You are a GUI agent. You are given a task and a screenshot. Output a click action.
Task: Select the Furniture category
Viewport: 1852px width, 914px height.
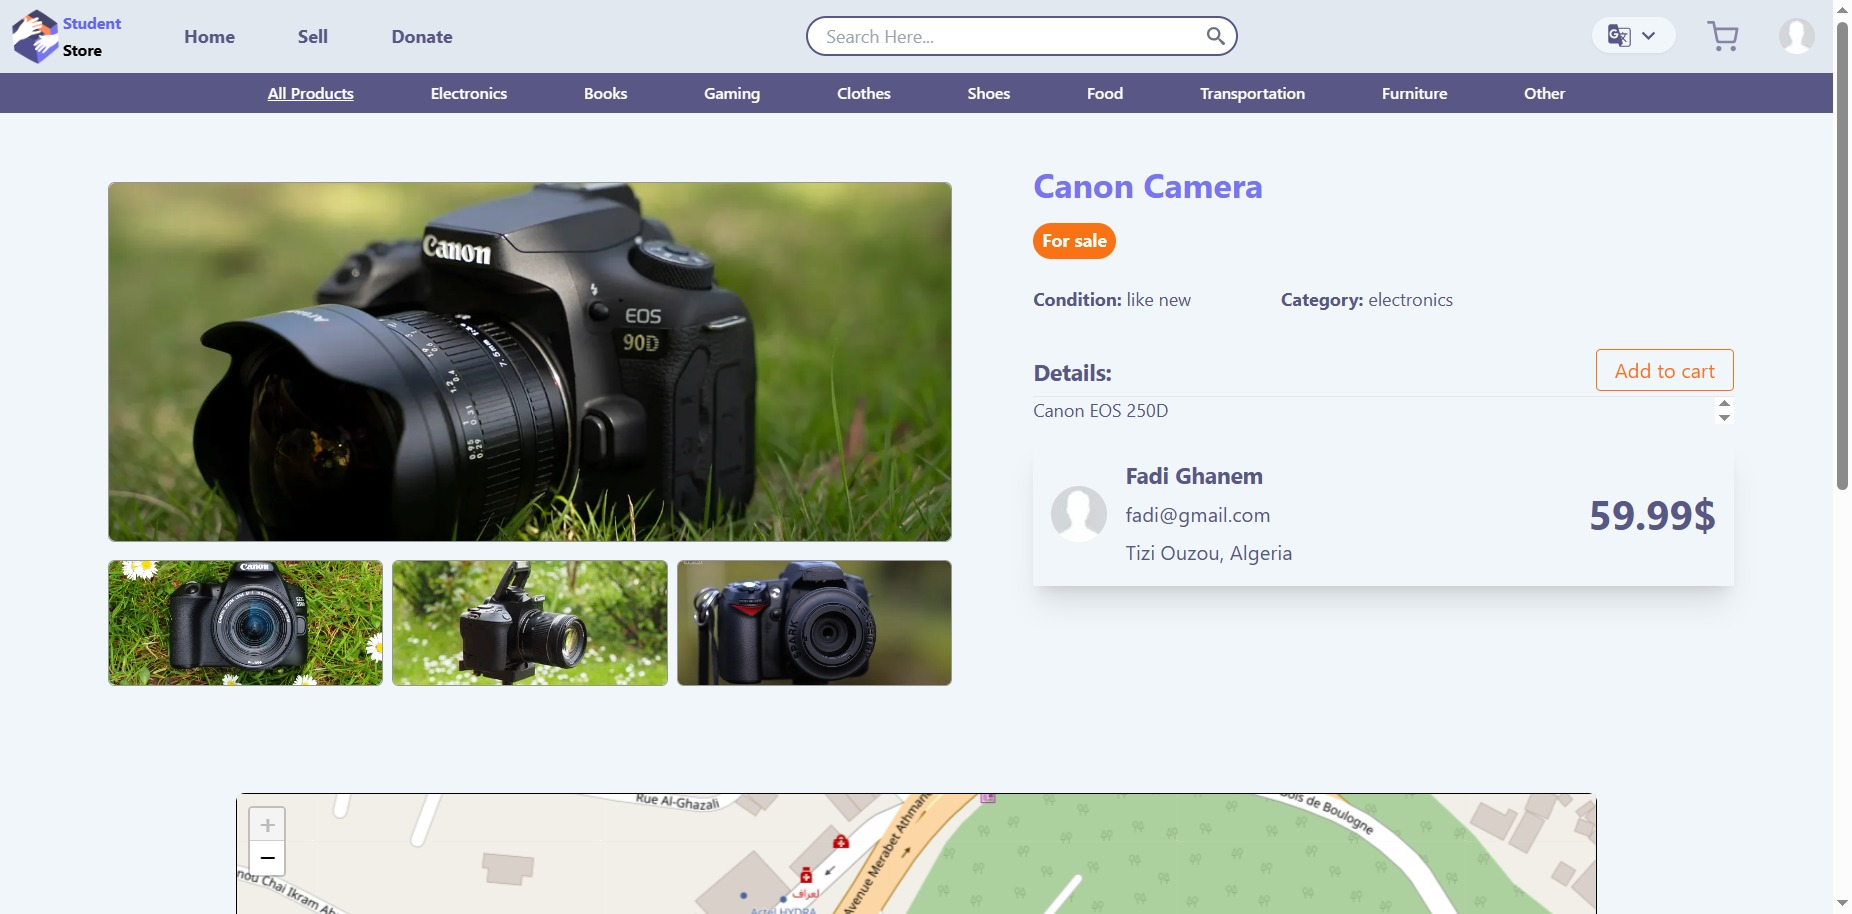tap(1414, 93)
